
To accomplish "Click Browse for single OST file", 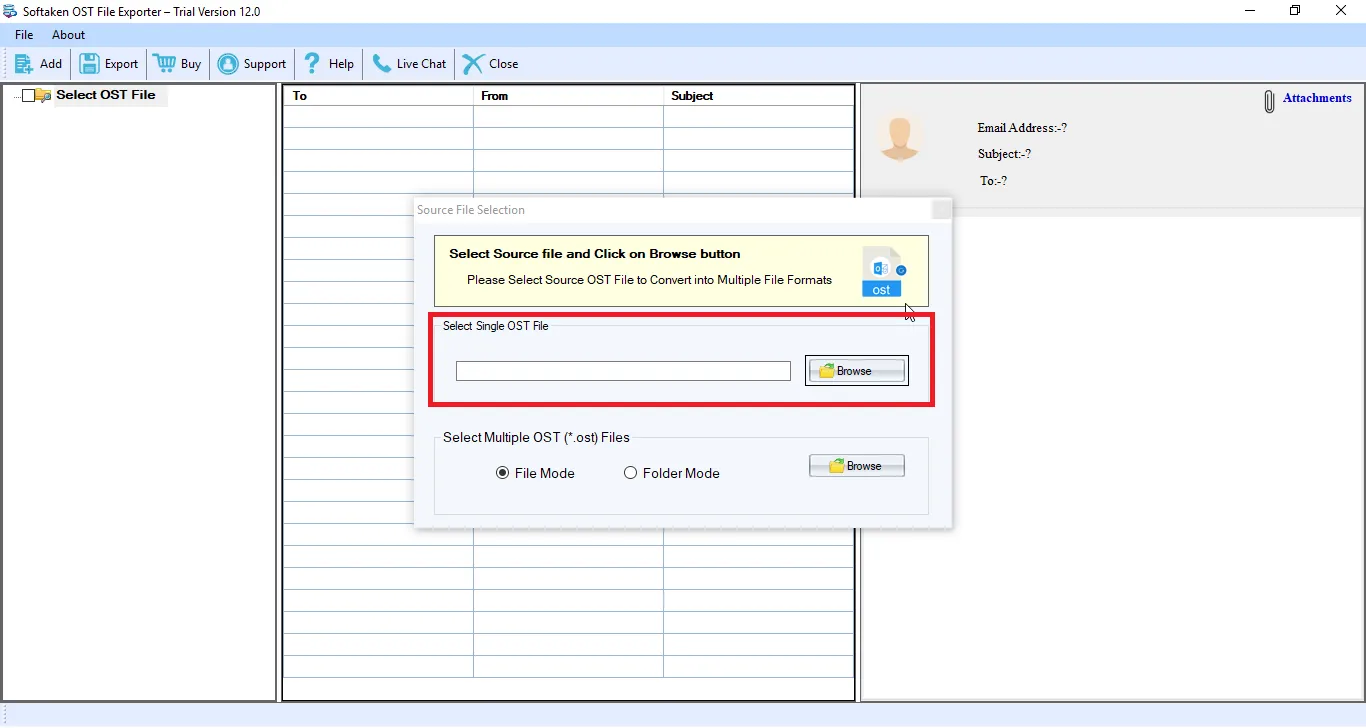I will click(x=857, y=371).
